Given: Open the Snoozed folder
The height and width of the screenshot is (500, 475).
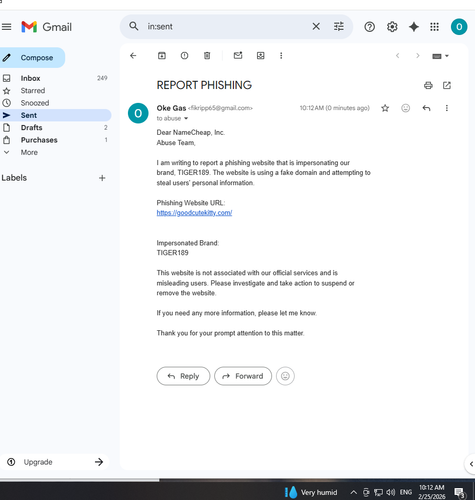Looking at the screenshot, I should 55,103.
